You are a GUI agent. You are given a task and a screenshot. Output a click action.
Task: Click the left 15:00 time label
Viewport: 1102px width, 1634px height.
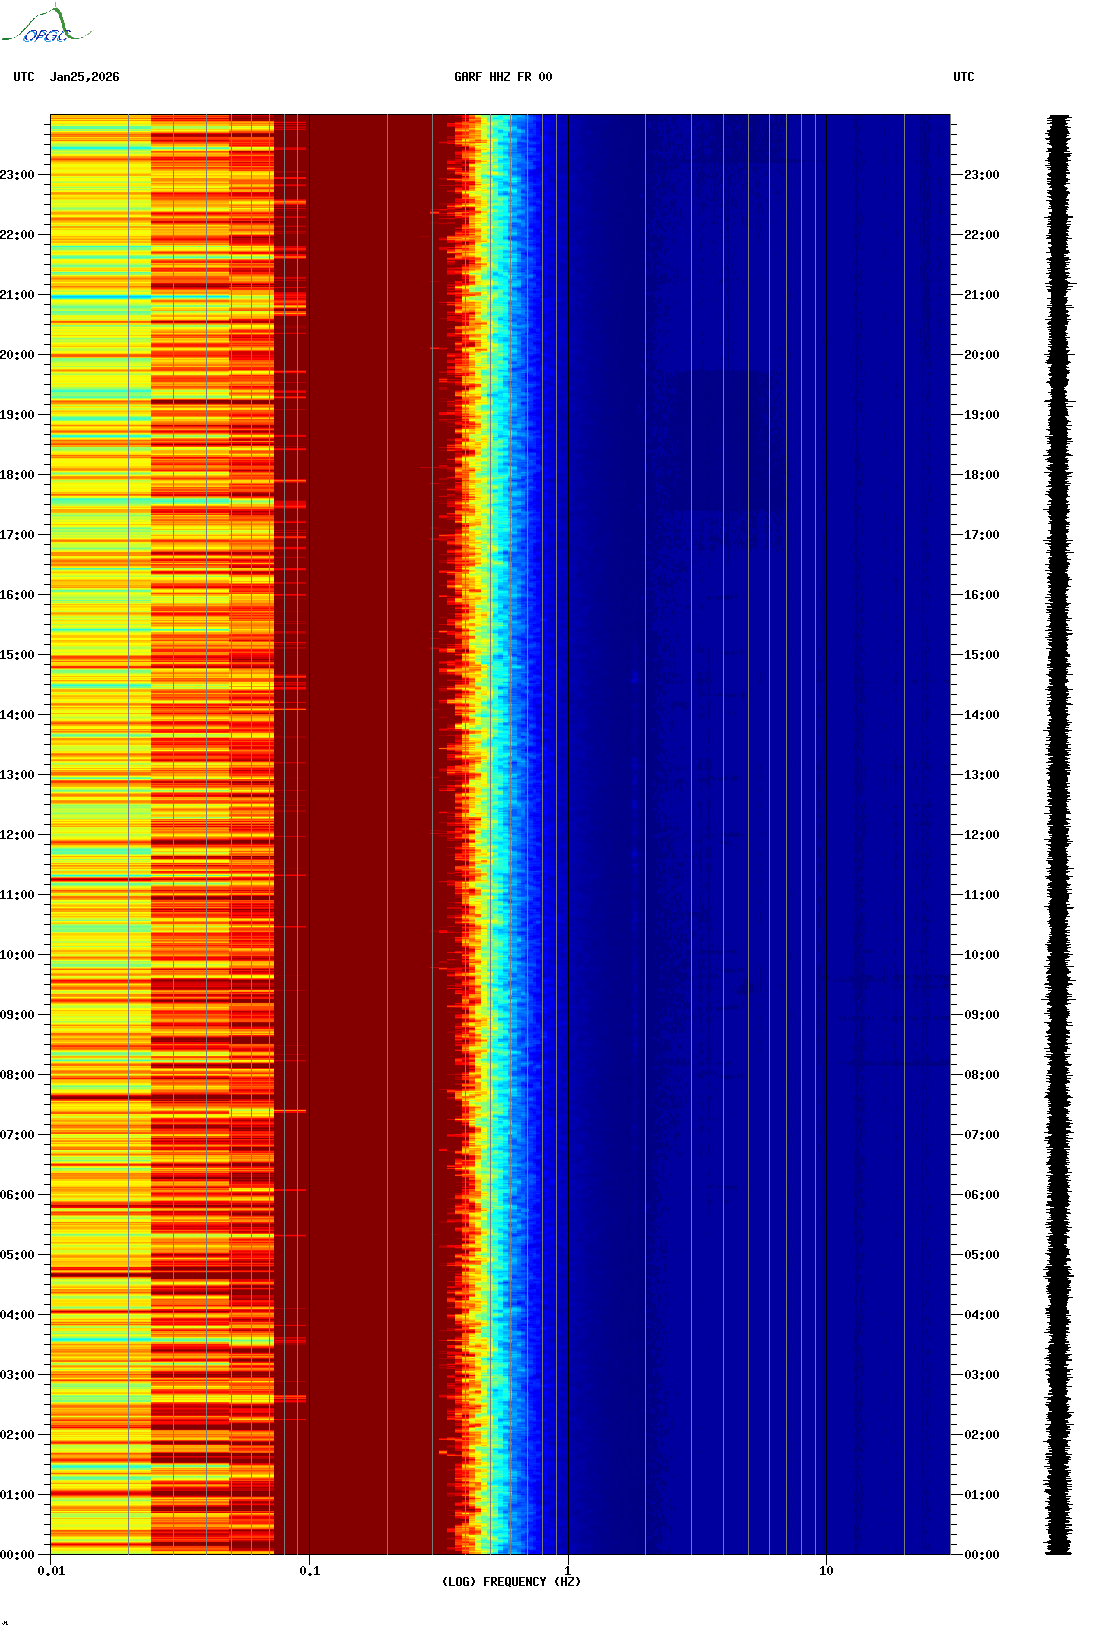17,655
